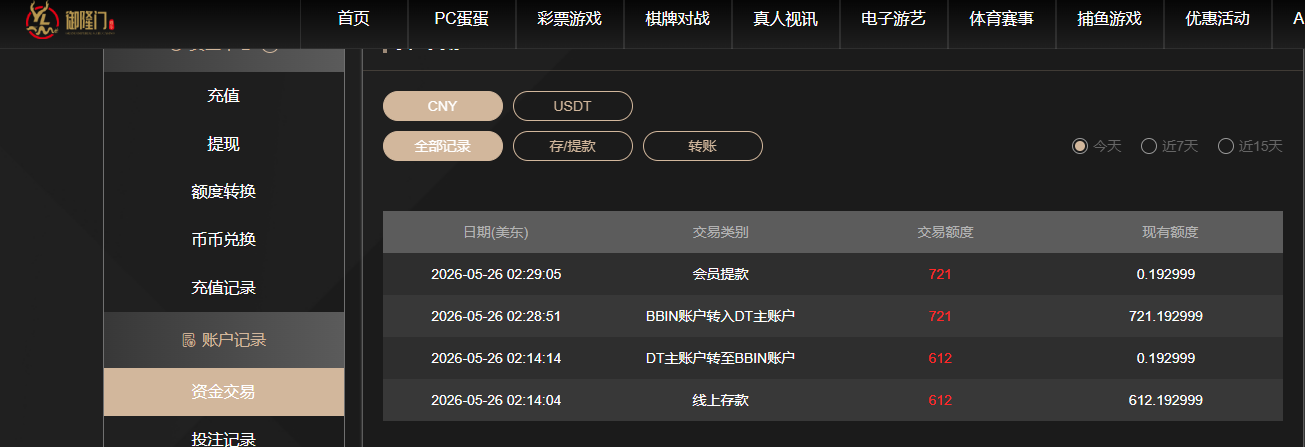Click the 账户记录 section icon in sidebar
Screen dimensions: 1305x447
coord(188,340)
